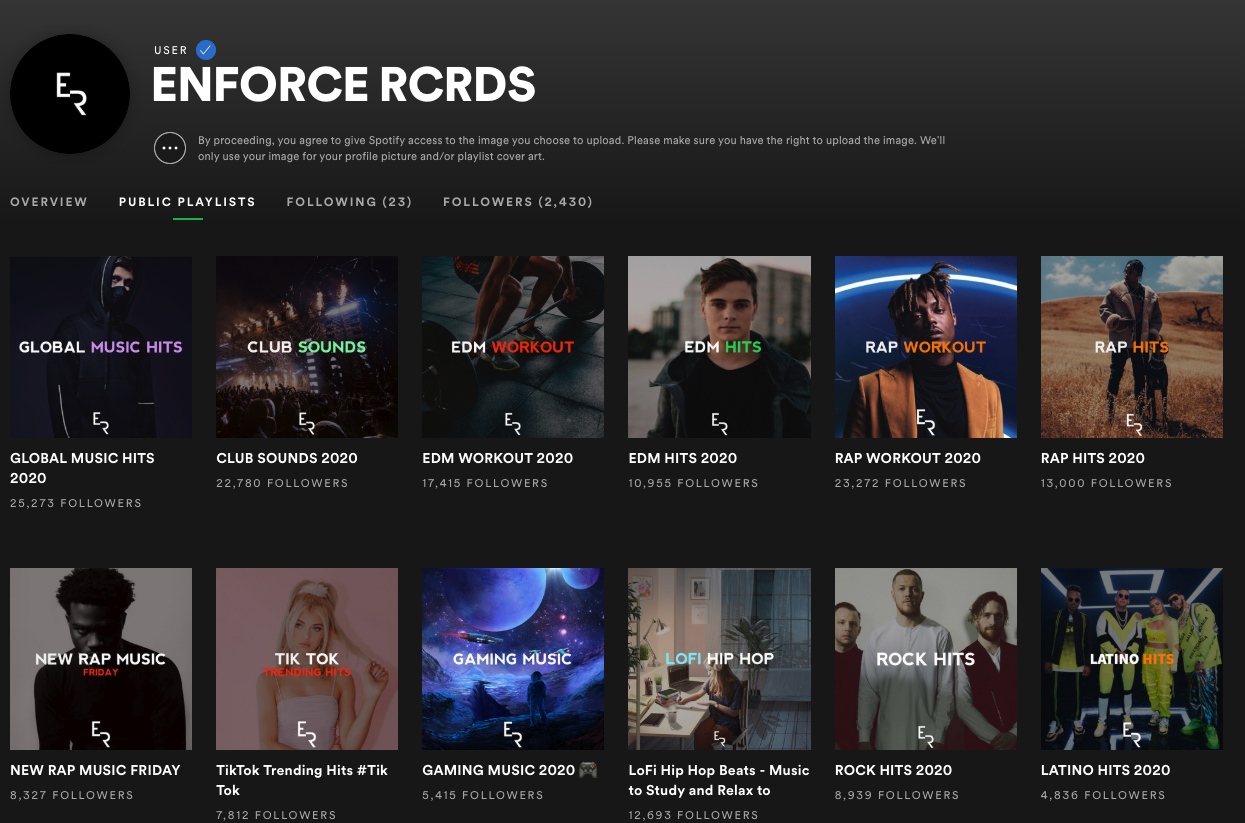Open NEW RAP MUSIC FRIDAY title link
The image size is (1245, 823).
pos(95,770)
